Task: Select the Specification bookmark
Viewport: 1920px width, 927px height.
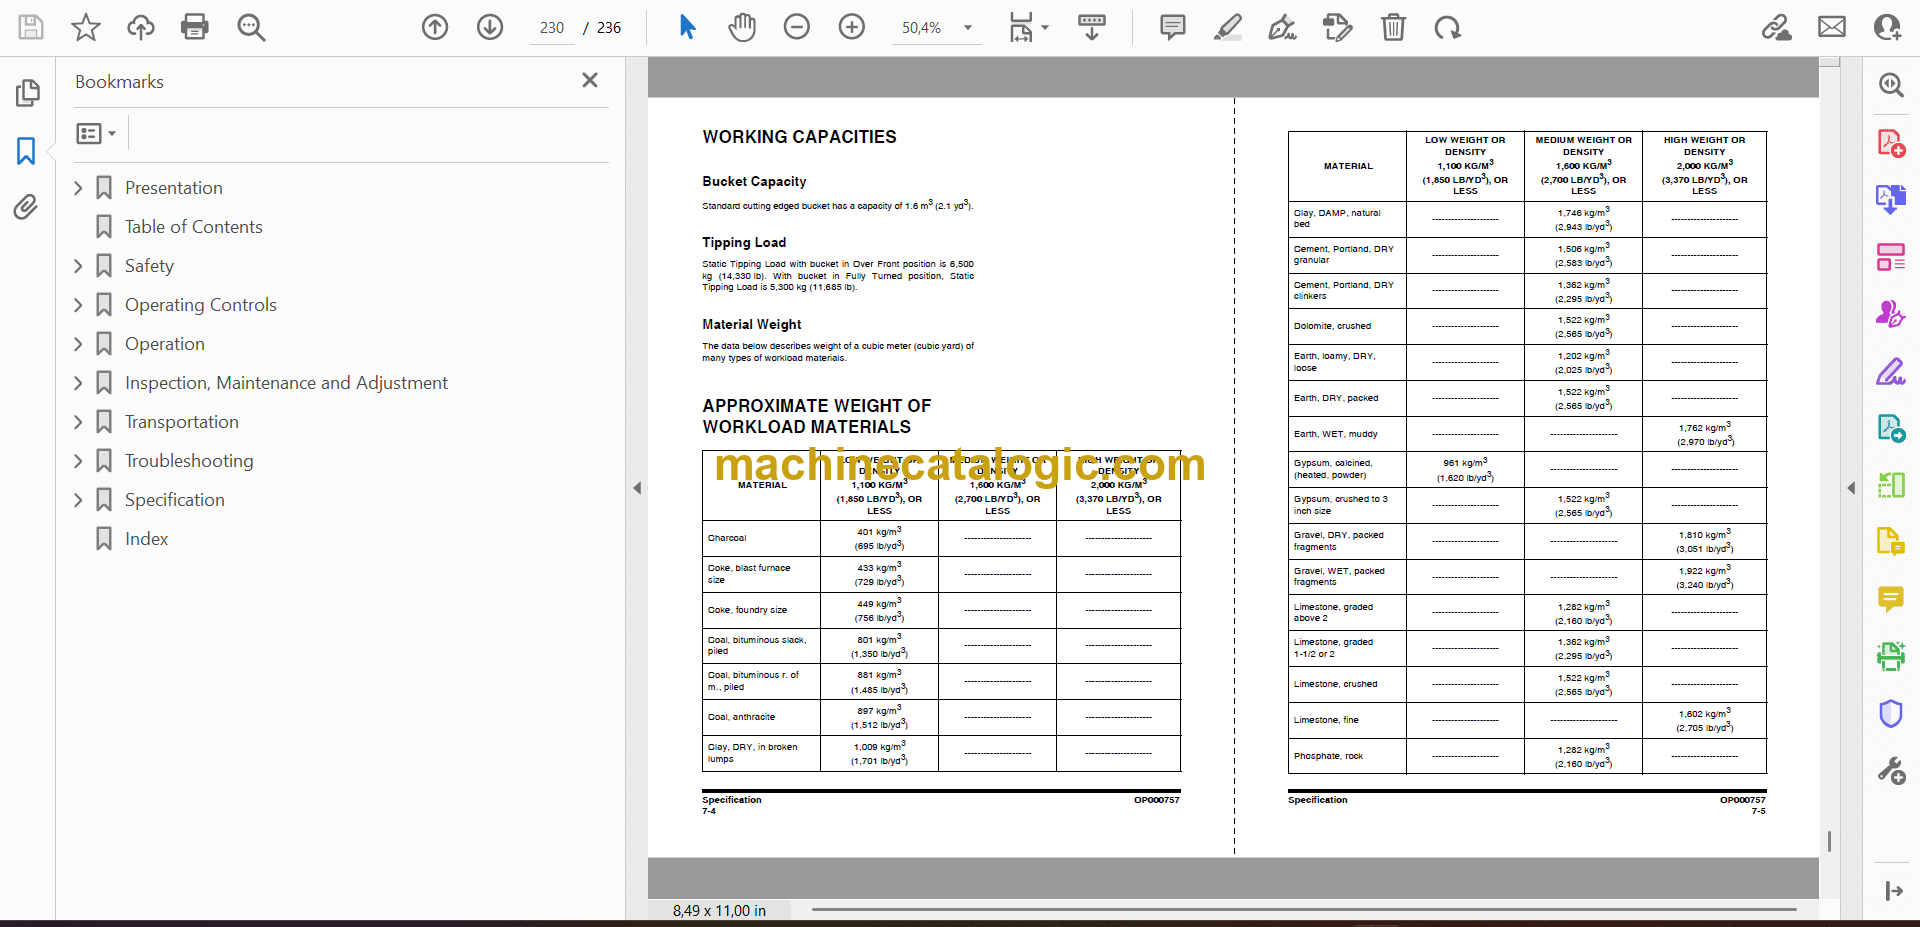Action: [175, 500]
